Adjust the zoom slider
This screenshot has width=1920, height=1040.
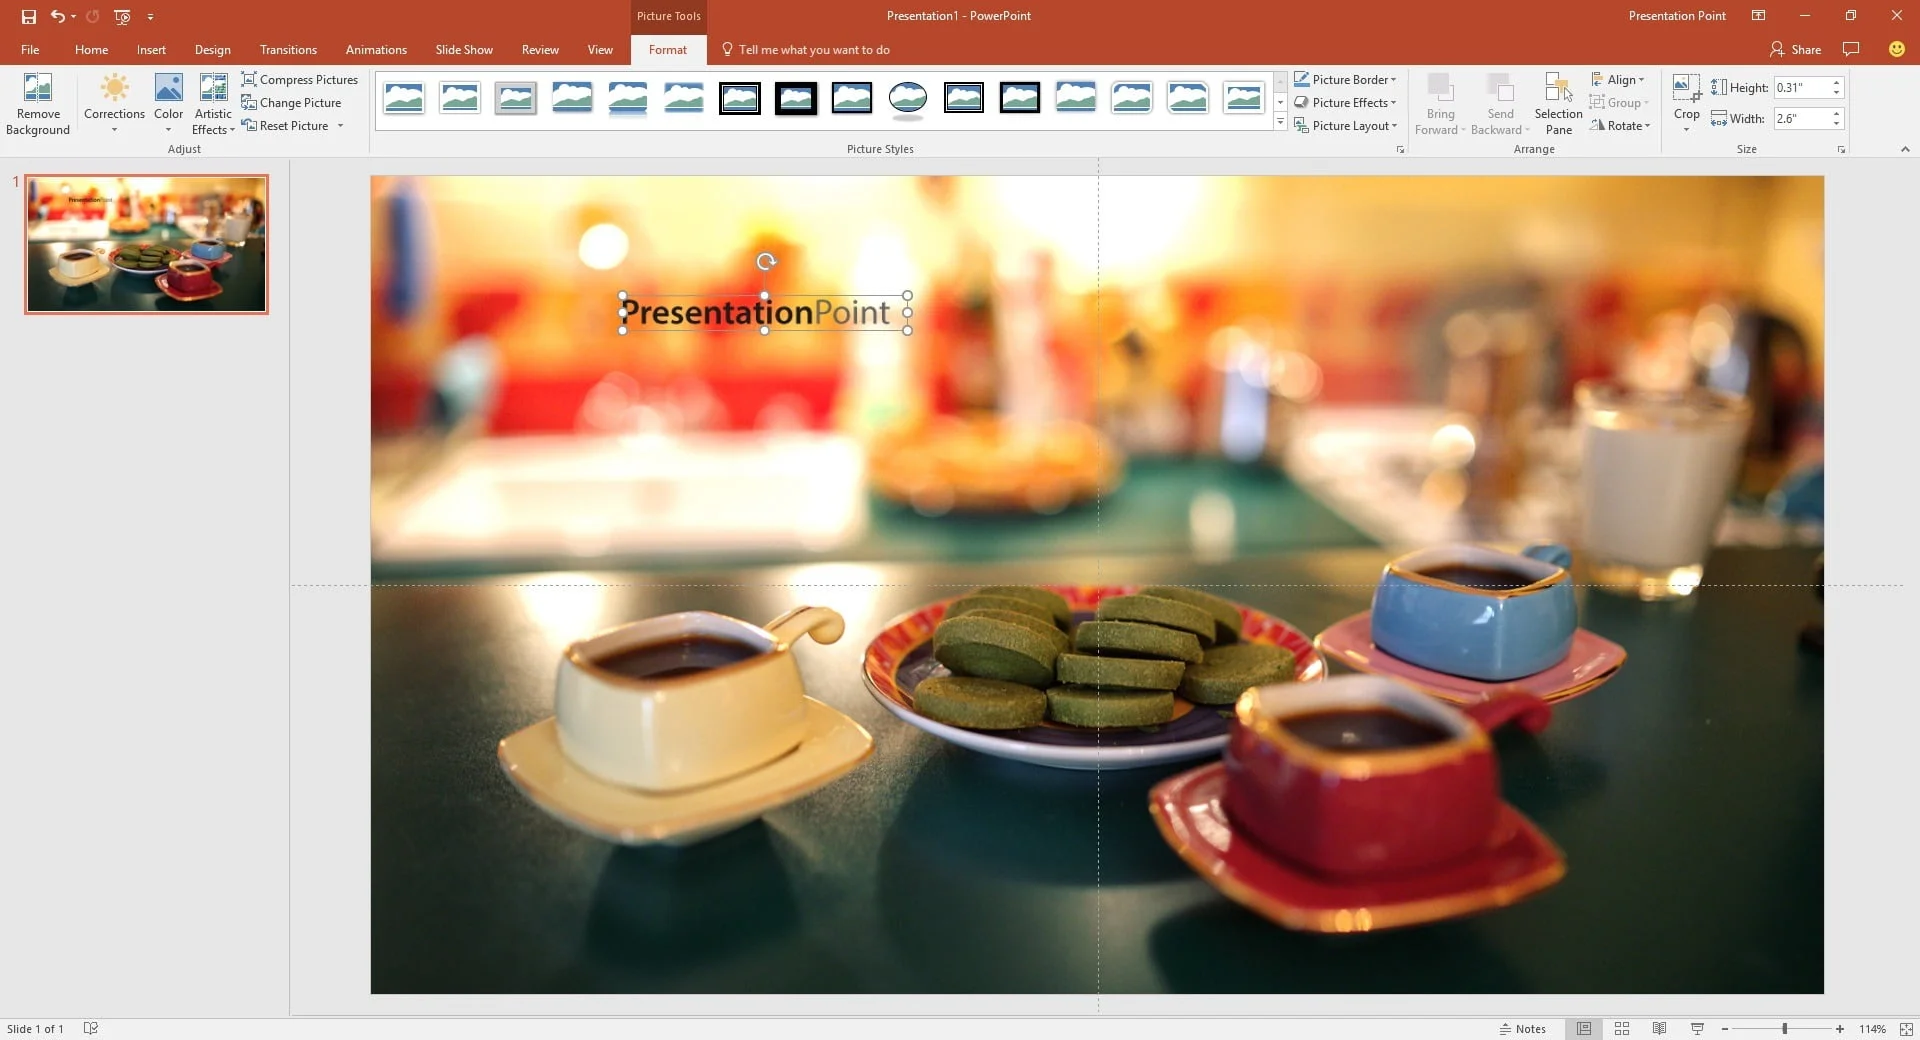pyautogui.click(x=1784, y=1028)
